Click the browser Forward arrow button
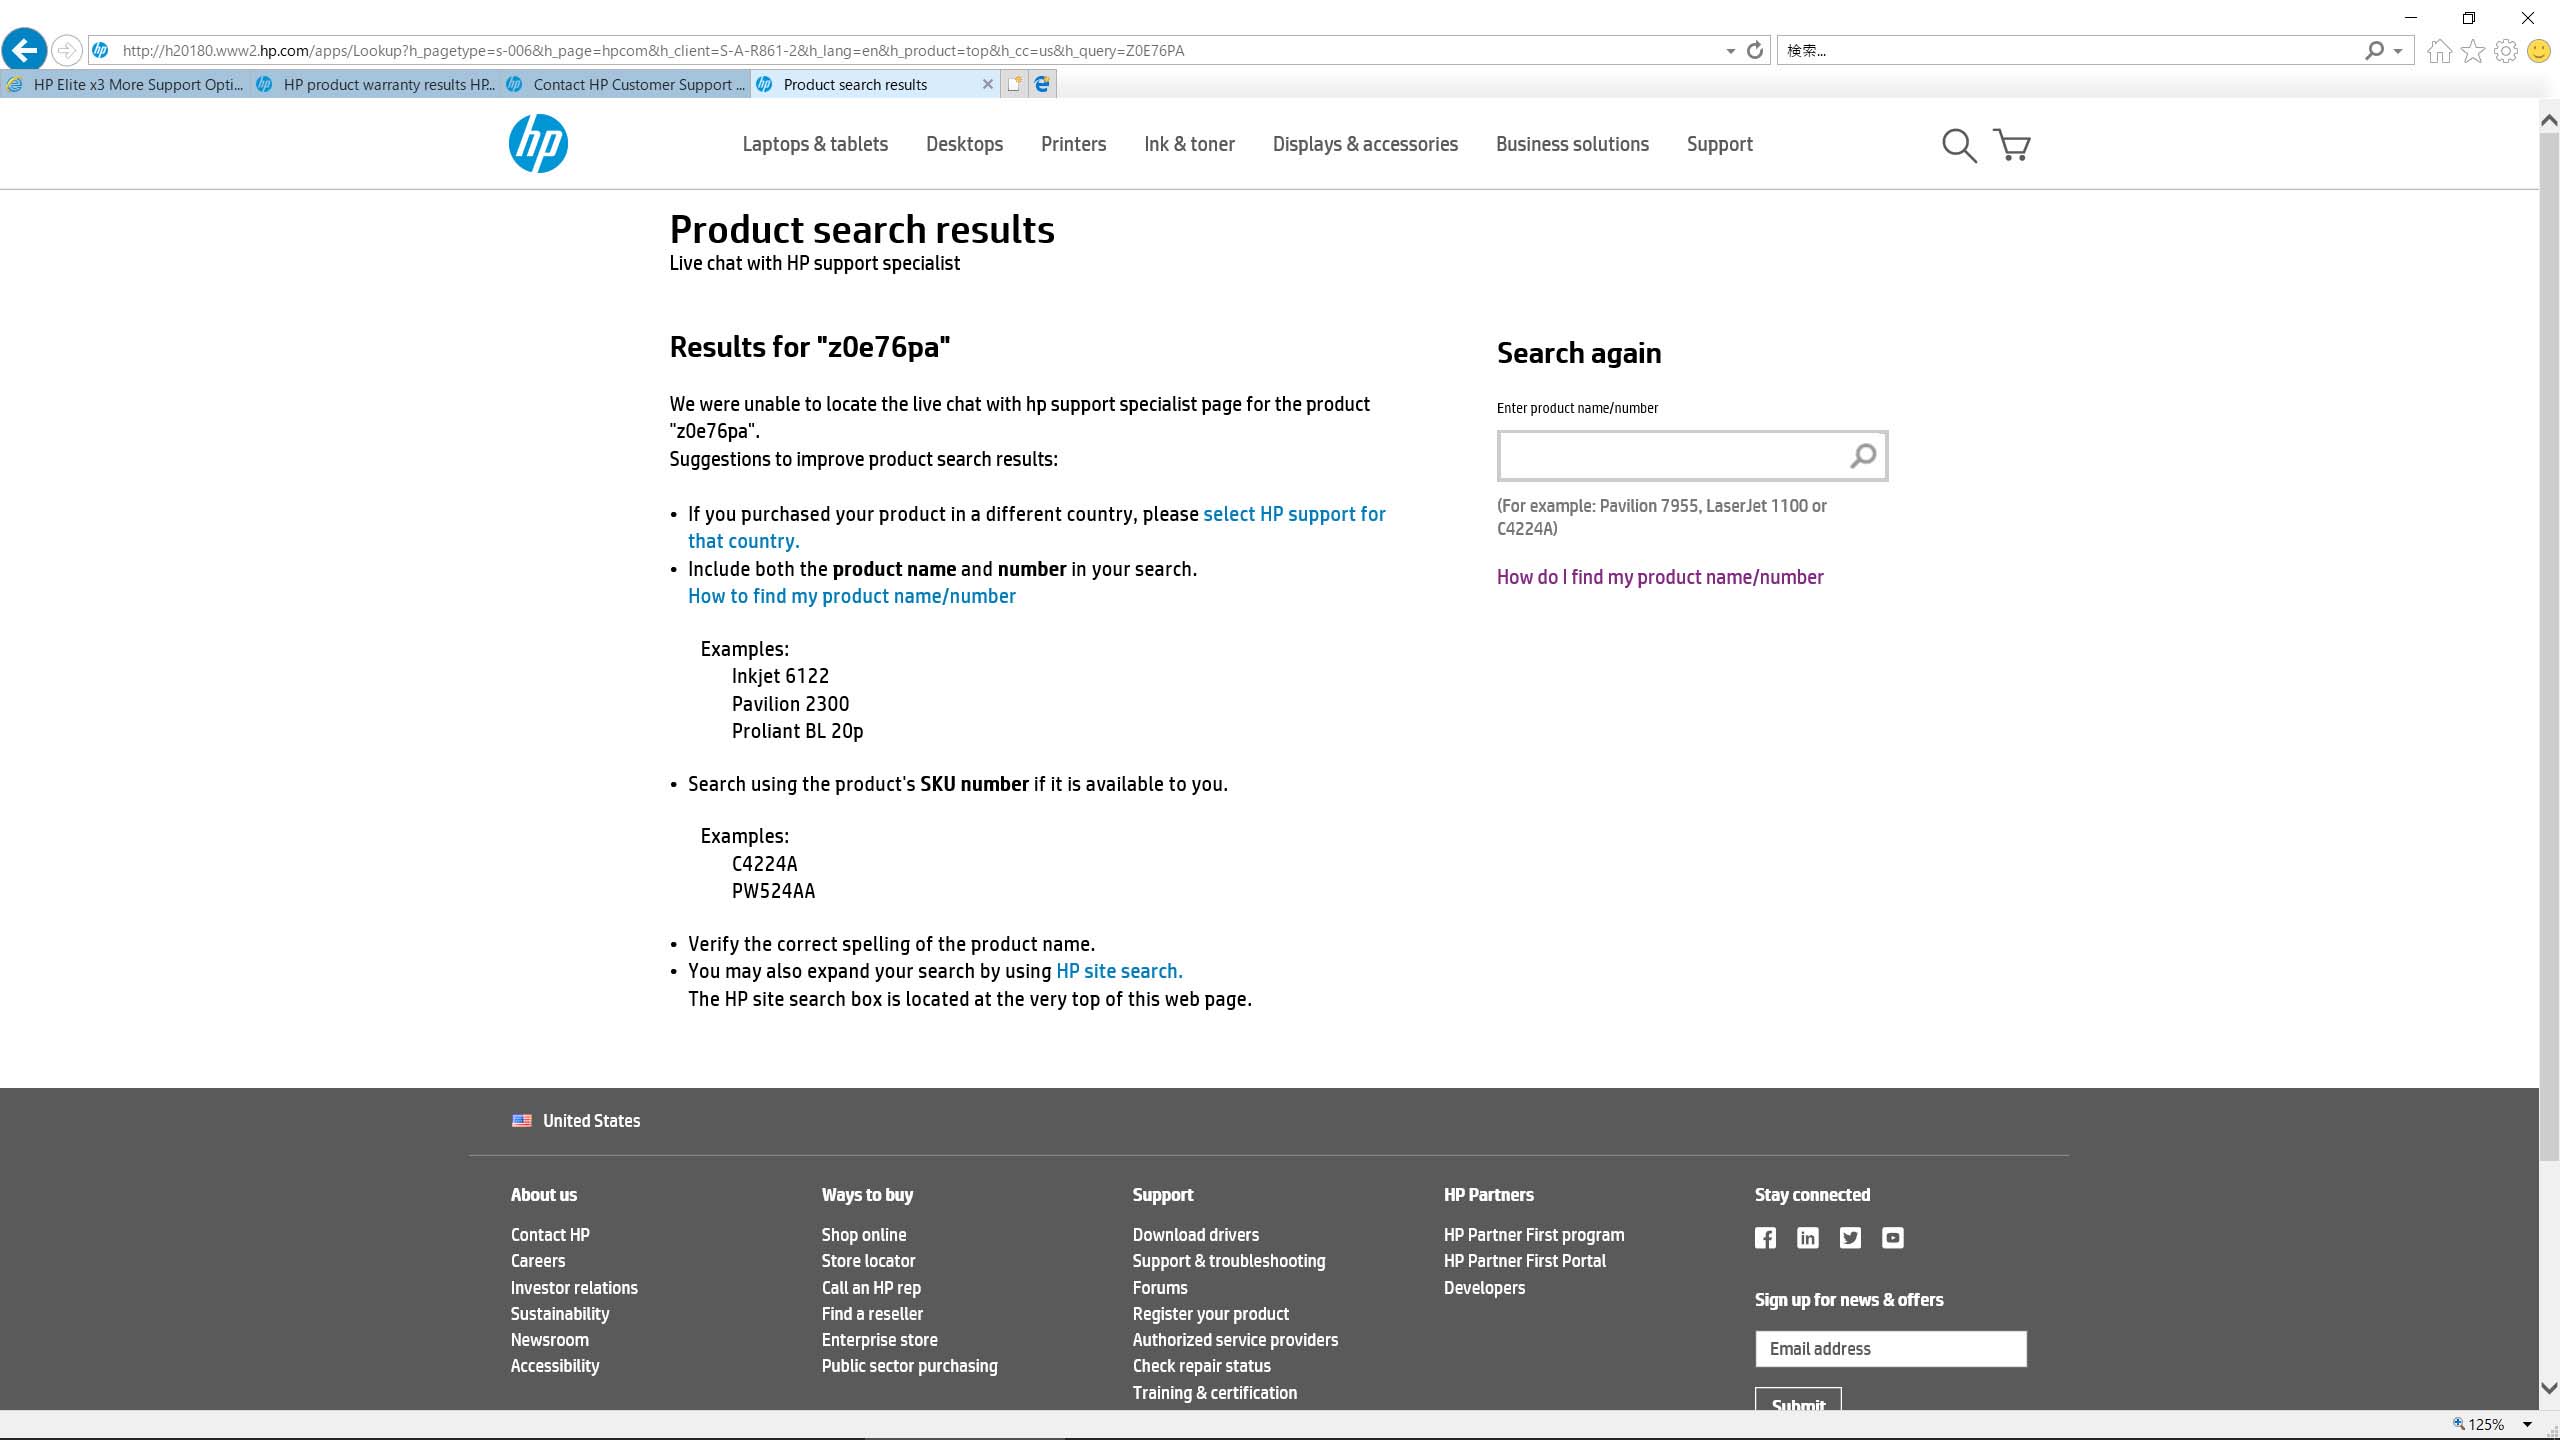This screenshot has width=2560, height=1440. click(66, 50)
